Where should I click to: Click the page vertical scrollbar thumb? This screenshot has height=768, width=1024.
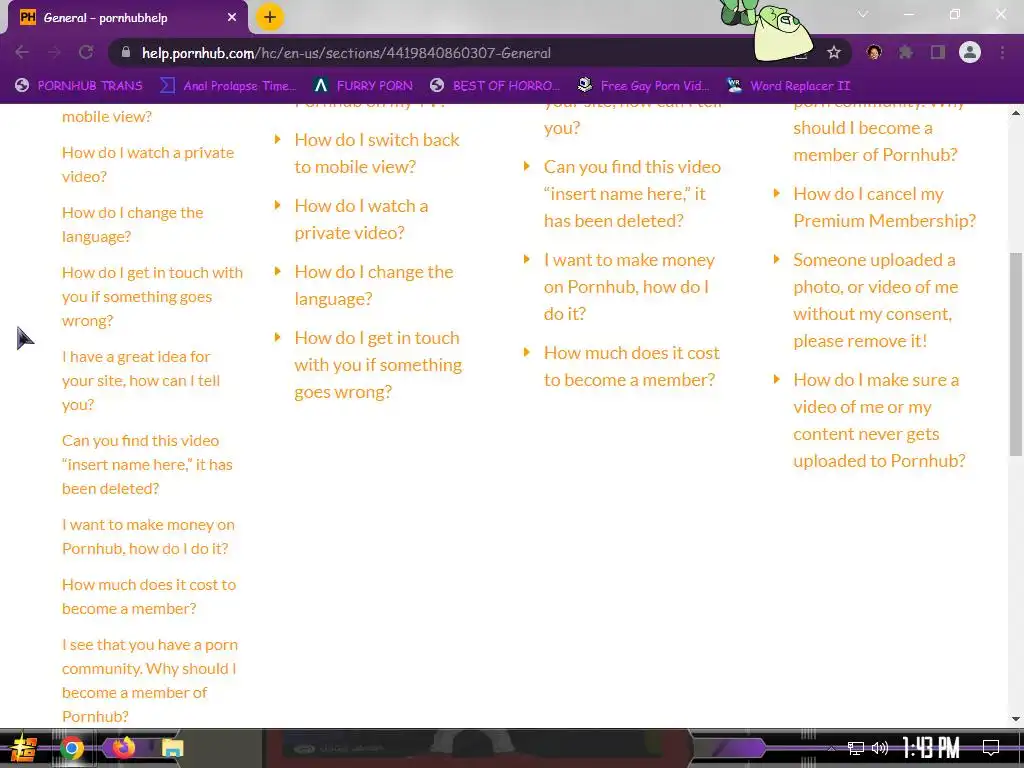1016,355
